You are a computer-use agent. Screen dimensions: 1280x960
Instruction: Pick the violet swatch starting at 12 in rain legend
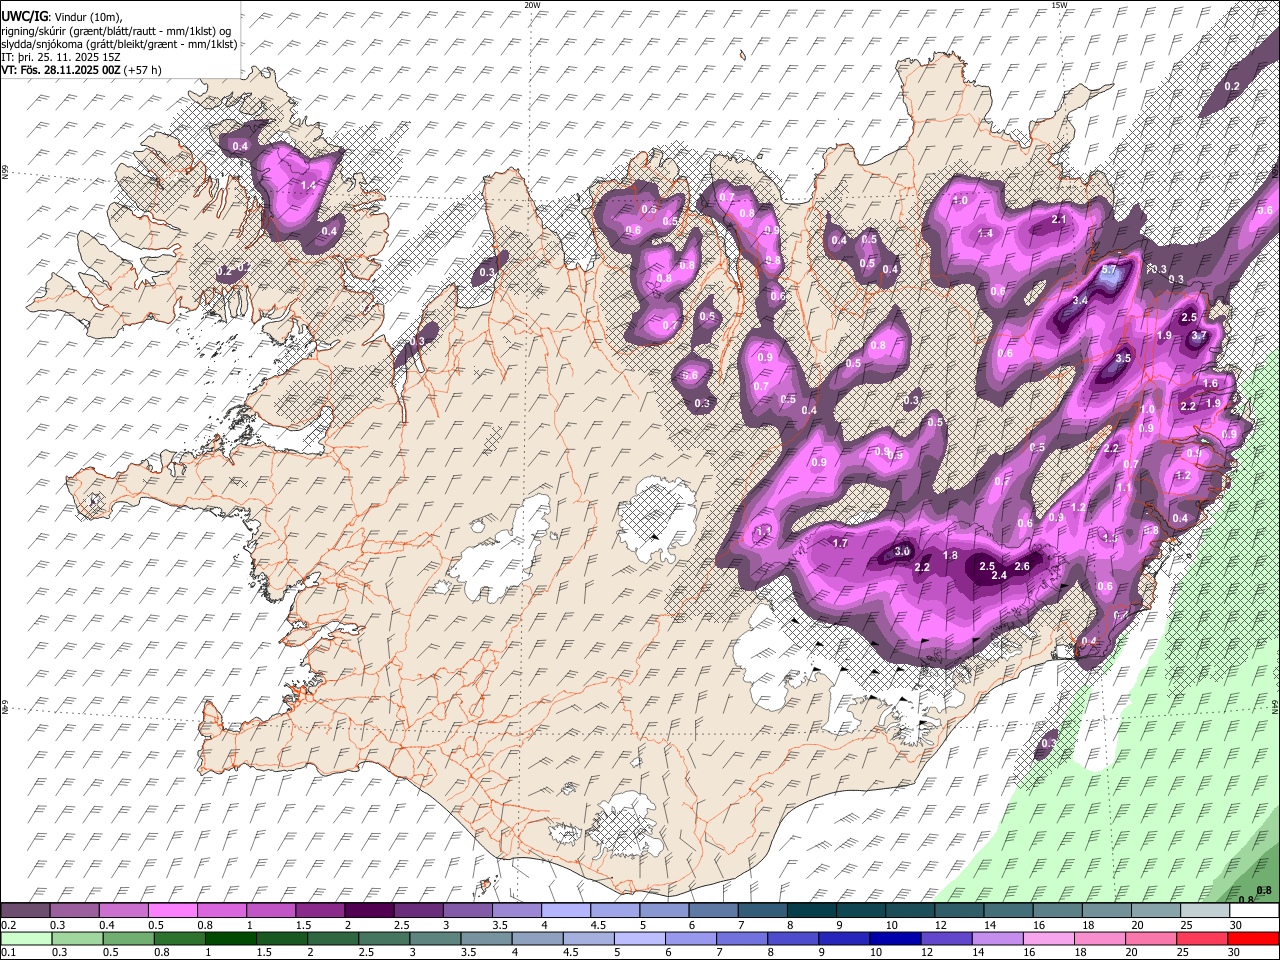click(x=945, y=939)
